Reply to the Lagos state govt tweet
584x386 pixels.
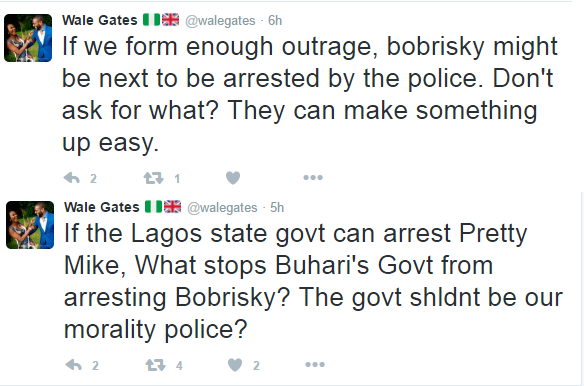click(73, 365)
